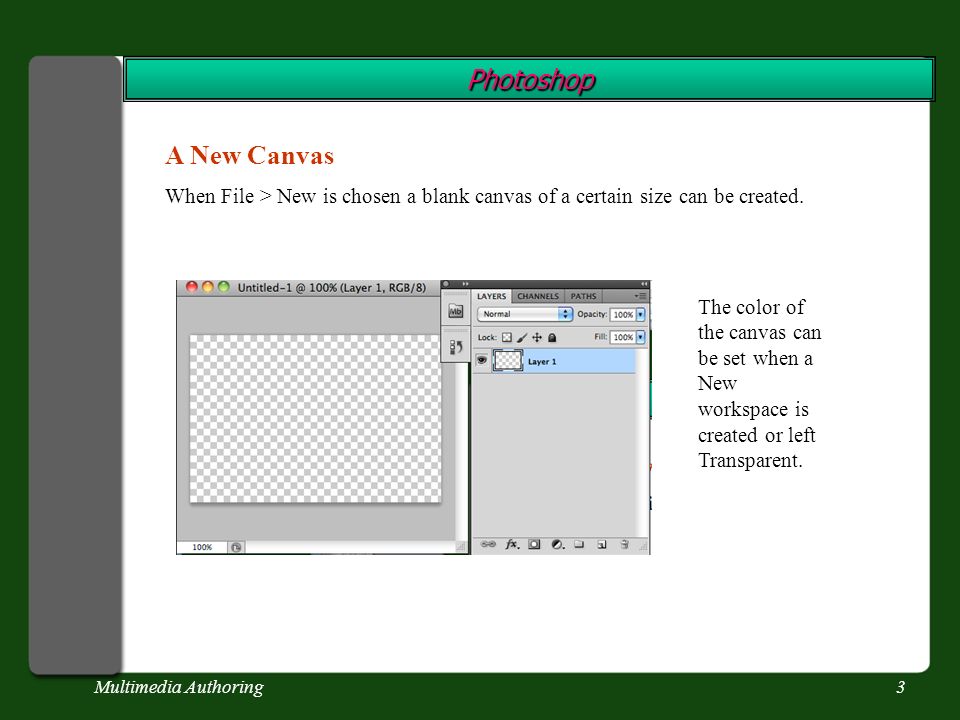The image size is (960, 720).
Task: Click the heading A New Canvas
Action: 250,155
